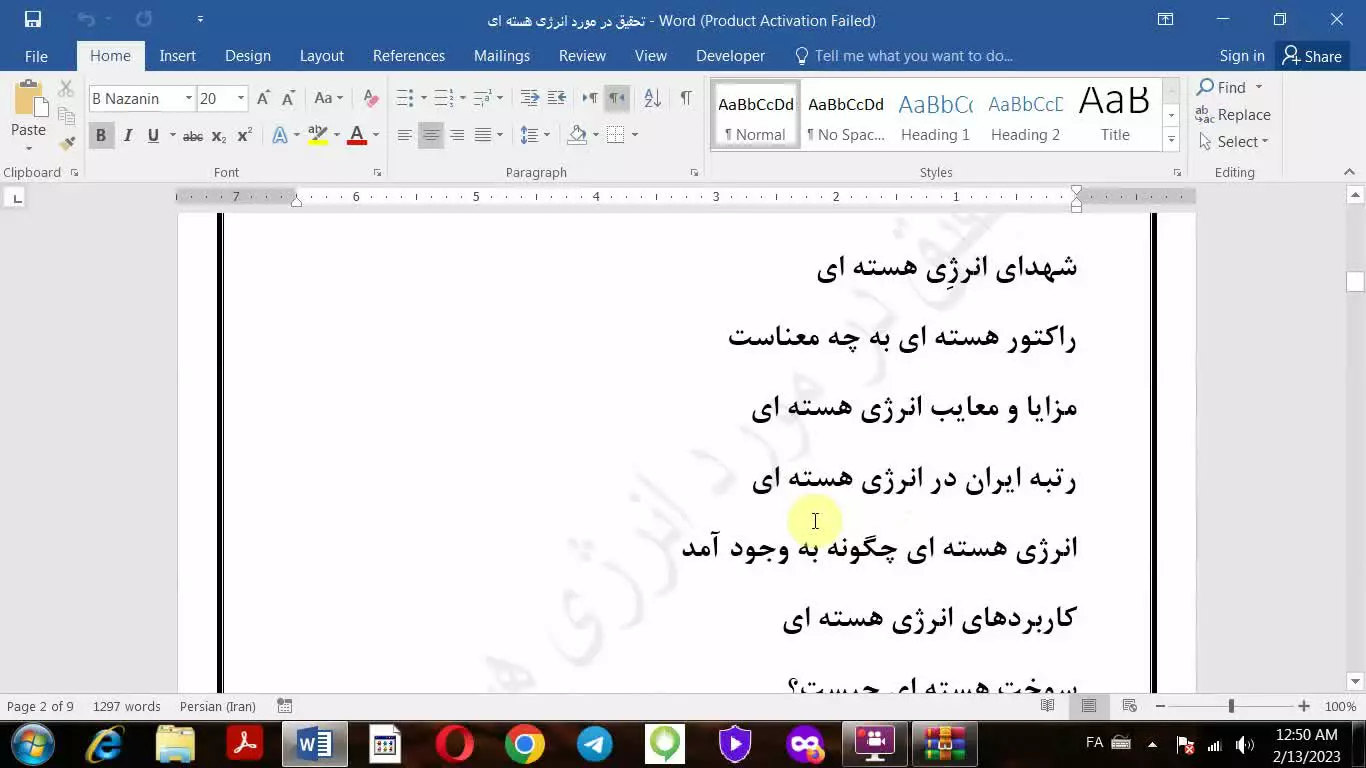Click the Paste clipboard icon
The width and height of the screenshot is (1366, 768).
pos(29,100)
